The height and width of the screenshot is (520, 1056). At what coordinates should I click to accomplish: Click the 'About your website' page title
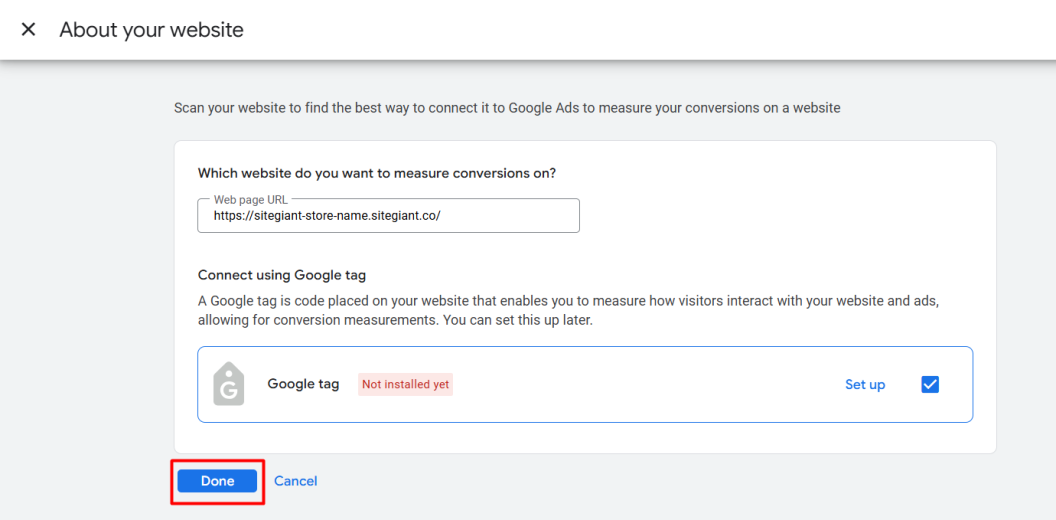(x=151, y=30)
